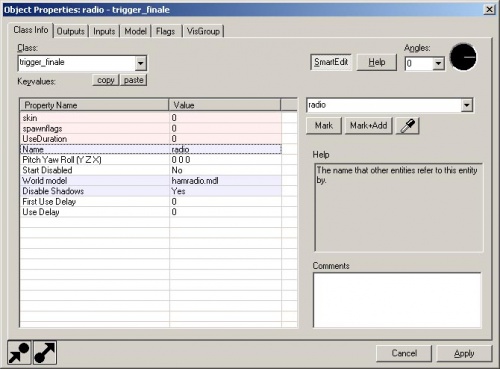The image size is (500, 369).
Task: Open the Outputs tab
Action: coord(71,31)
